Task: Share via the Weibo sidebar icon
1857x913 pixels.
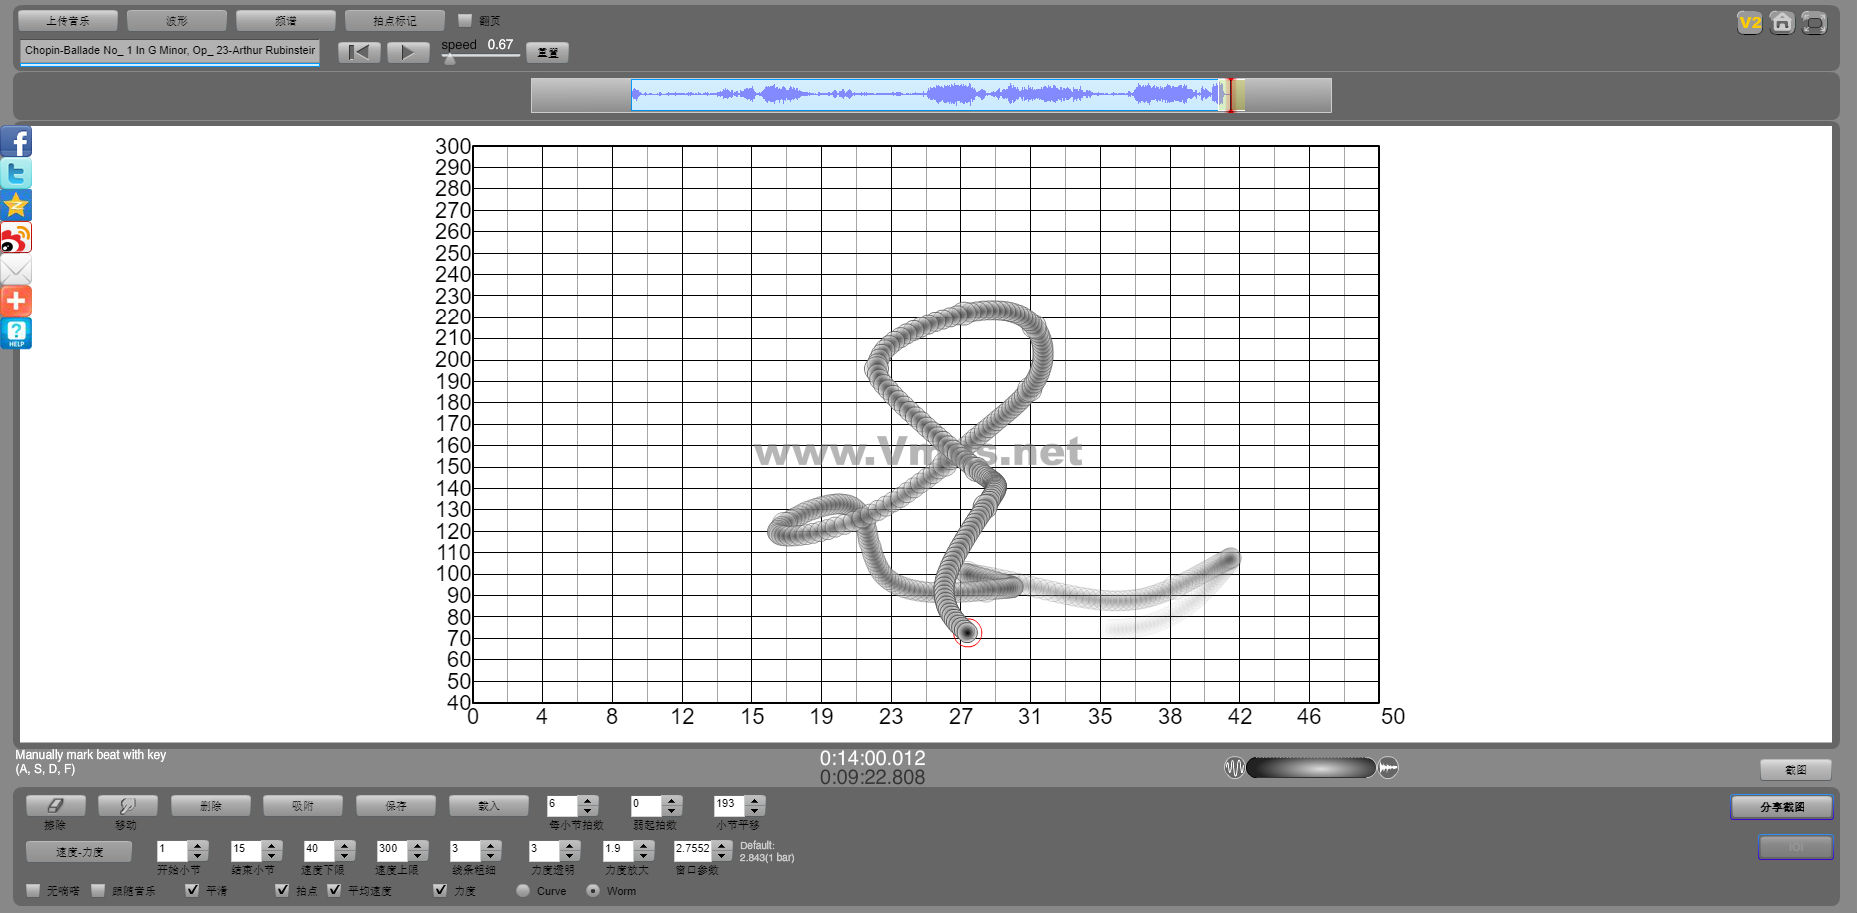Action: [16, 238]
